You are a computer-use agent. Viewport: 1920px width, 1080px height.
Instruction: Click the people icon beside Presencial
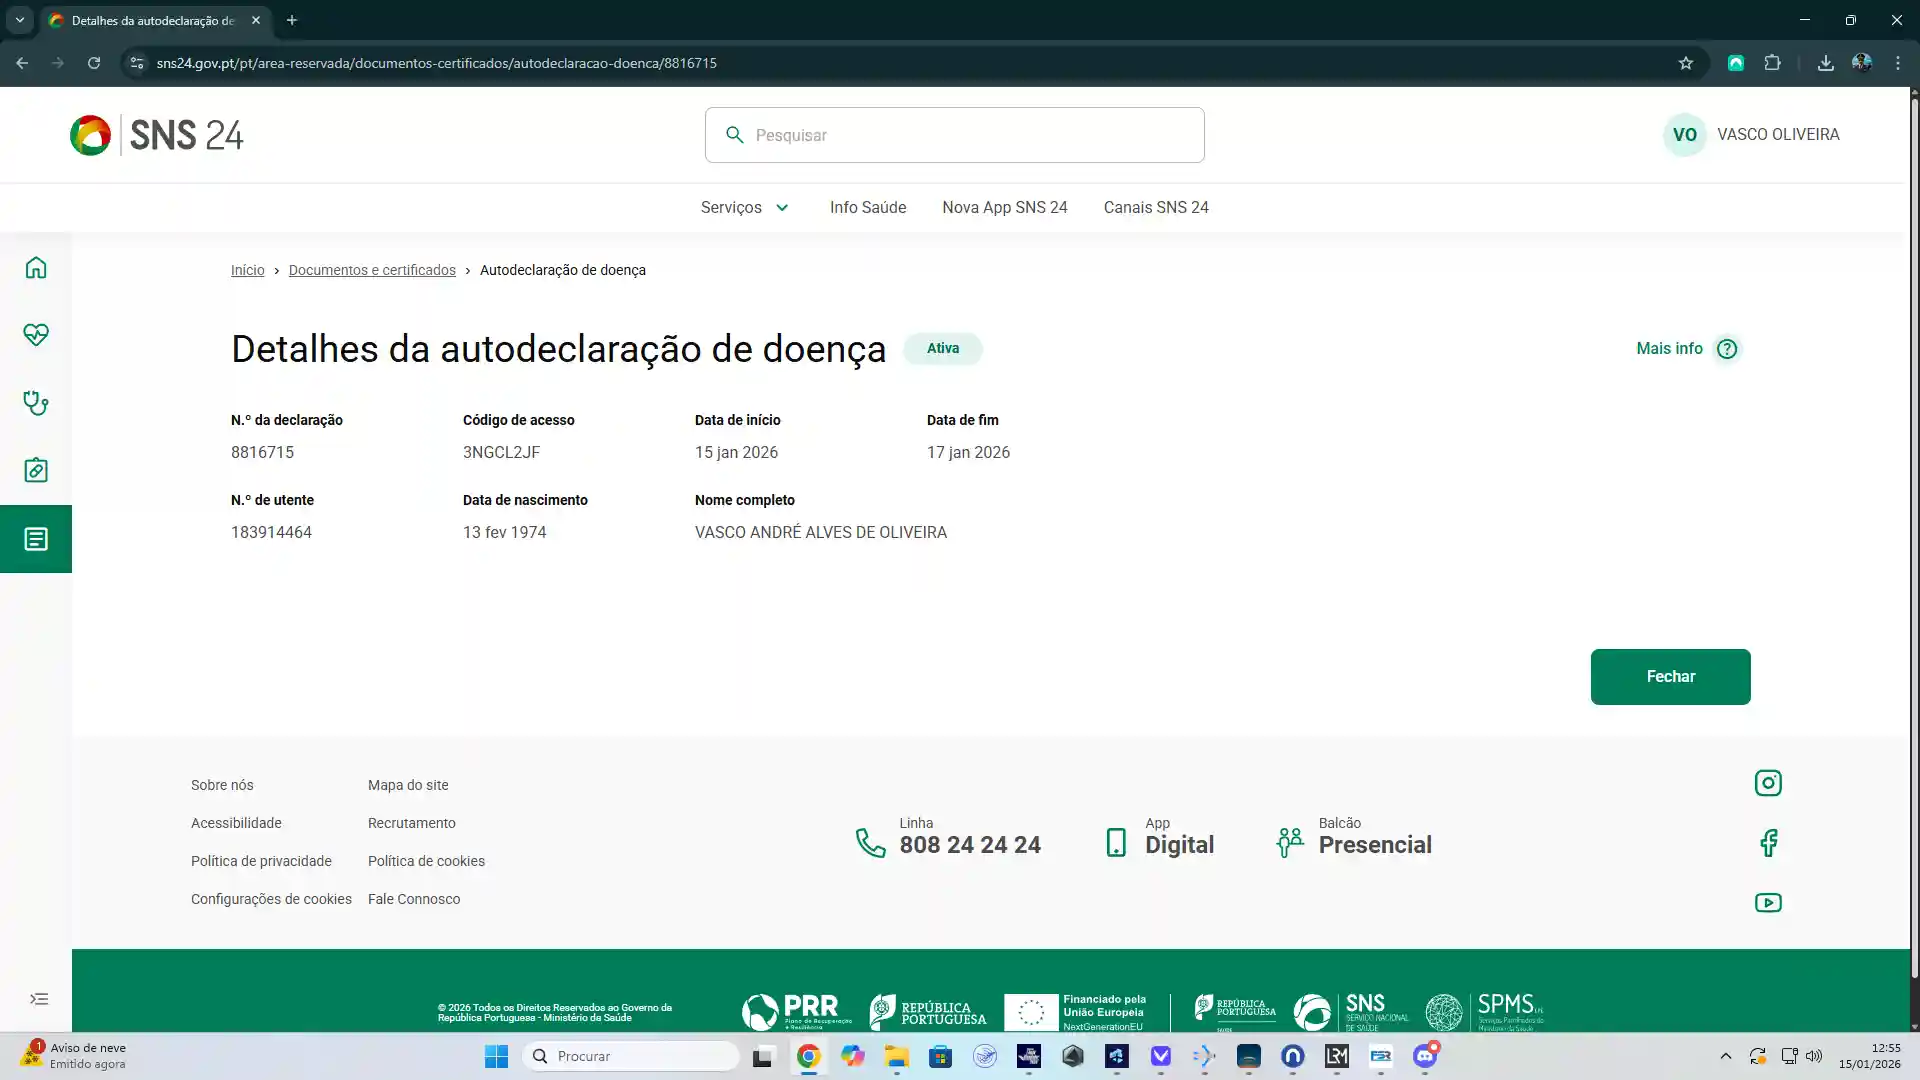[1290, 843]
